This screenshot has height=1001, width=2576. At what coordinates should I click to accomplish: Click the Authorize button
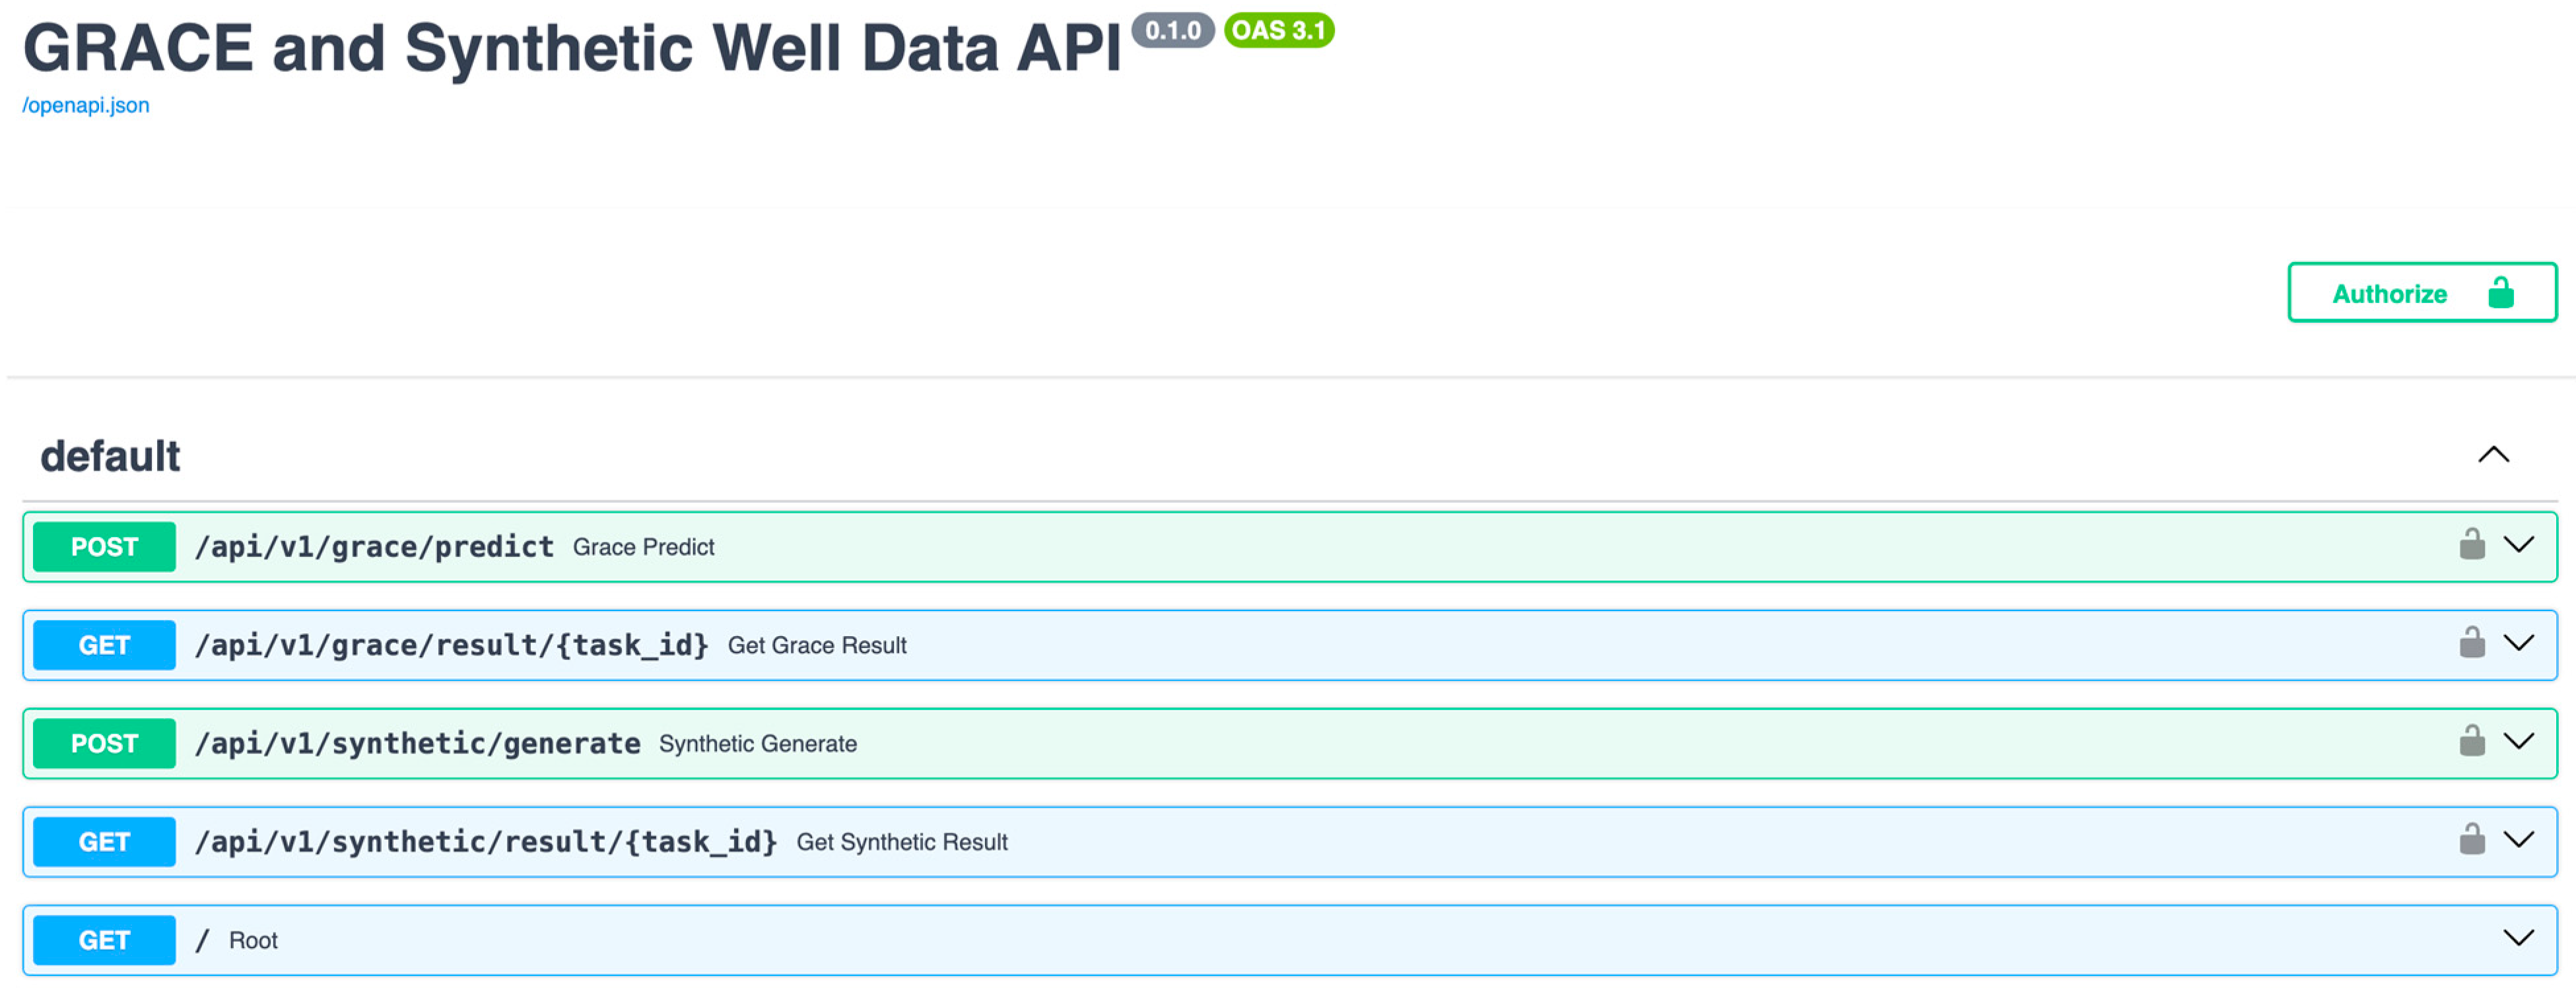(2421, 293)
